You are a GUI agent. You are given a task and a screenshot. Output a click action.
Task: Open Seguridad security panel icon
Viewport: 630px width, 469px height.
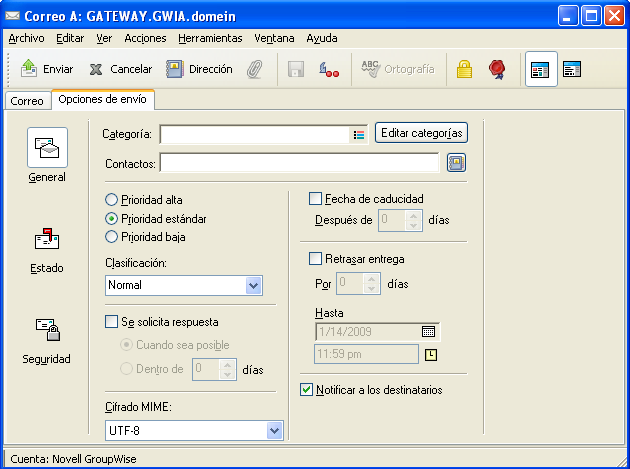47,330
